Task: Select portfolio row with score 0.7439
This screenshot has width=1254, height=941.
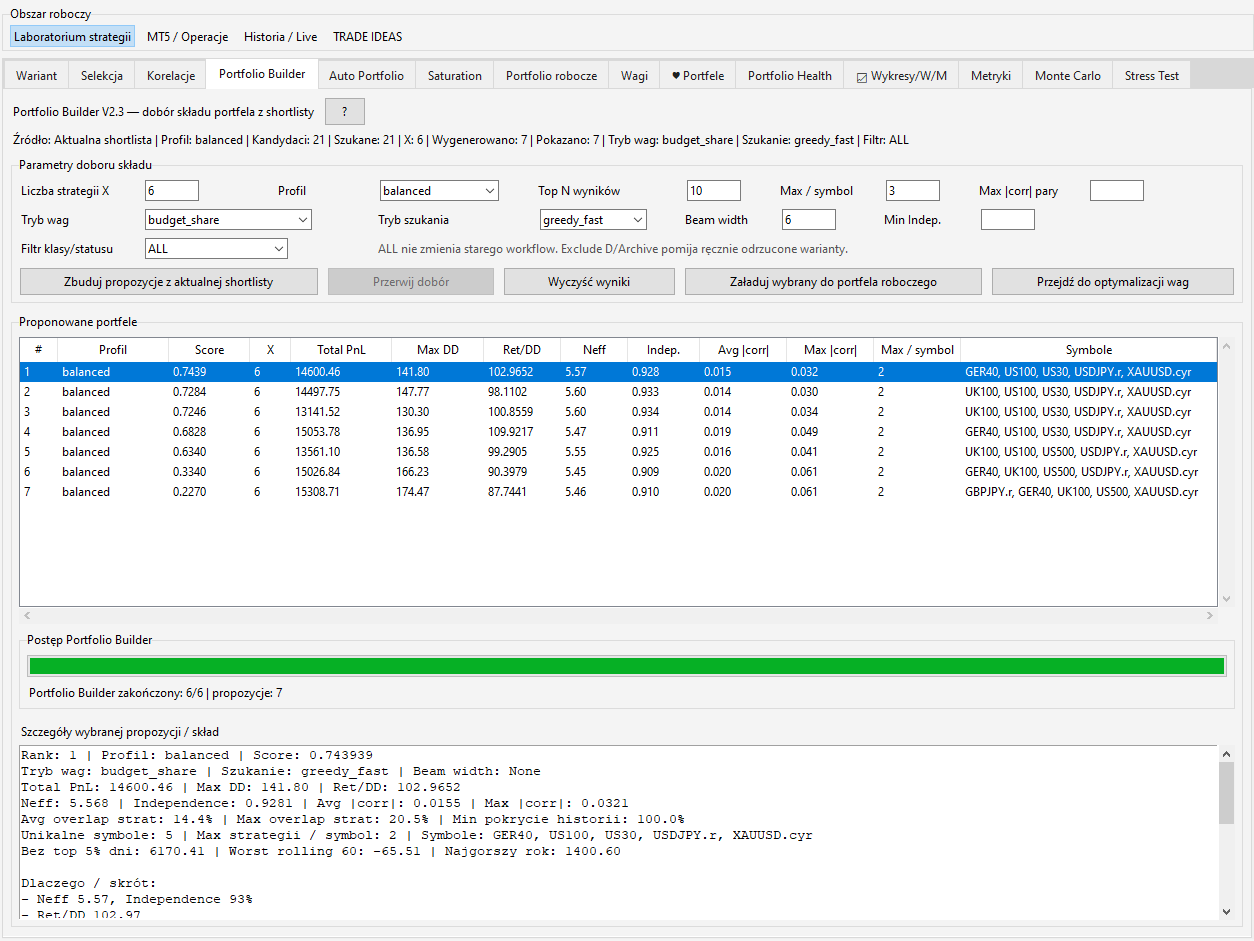Action: click(x=618, y=372)
